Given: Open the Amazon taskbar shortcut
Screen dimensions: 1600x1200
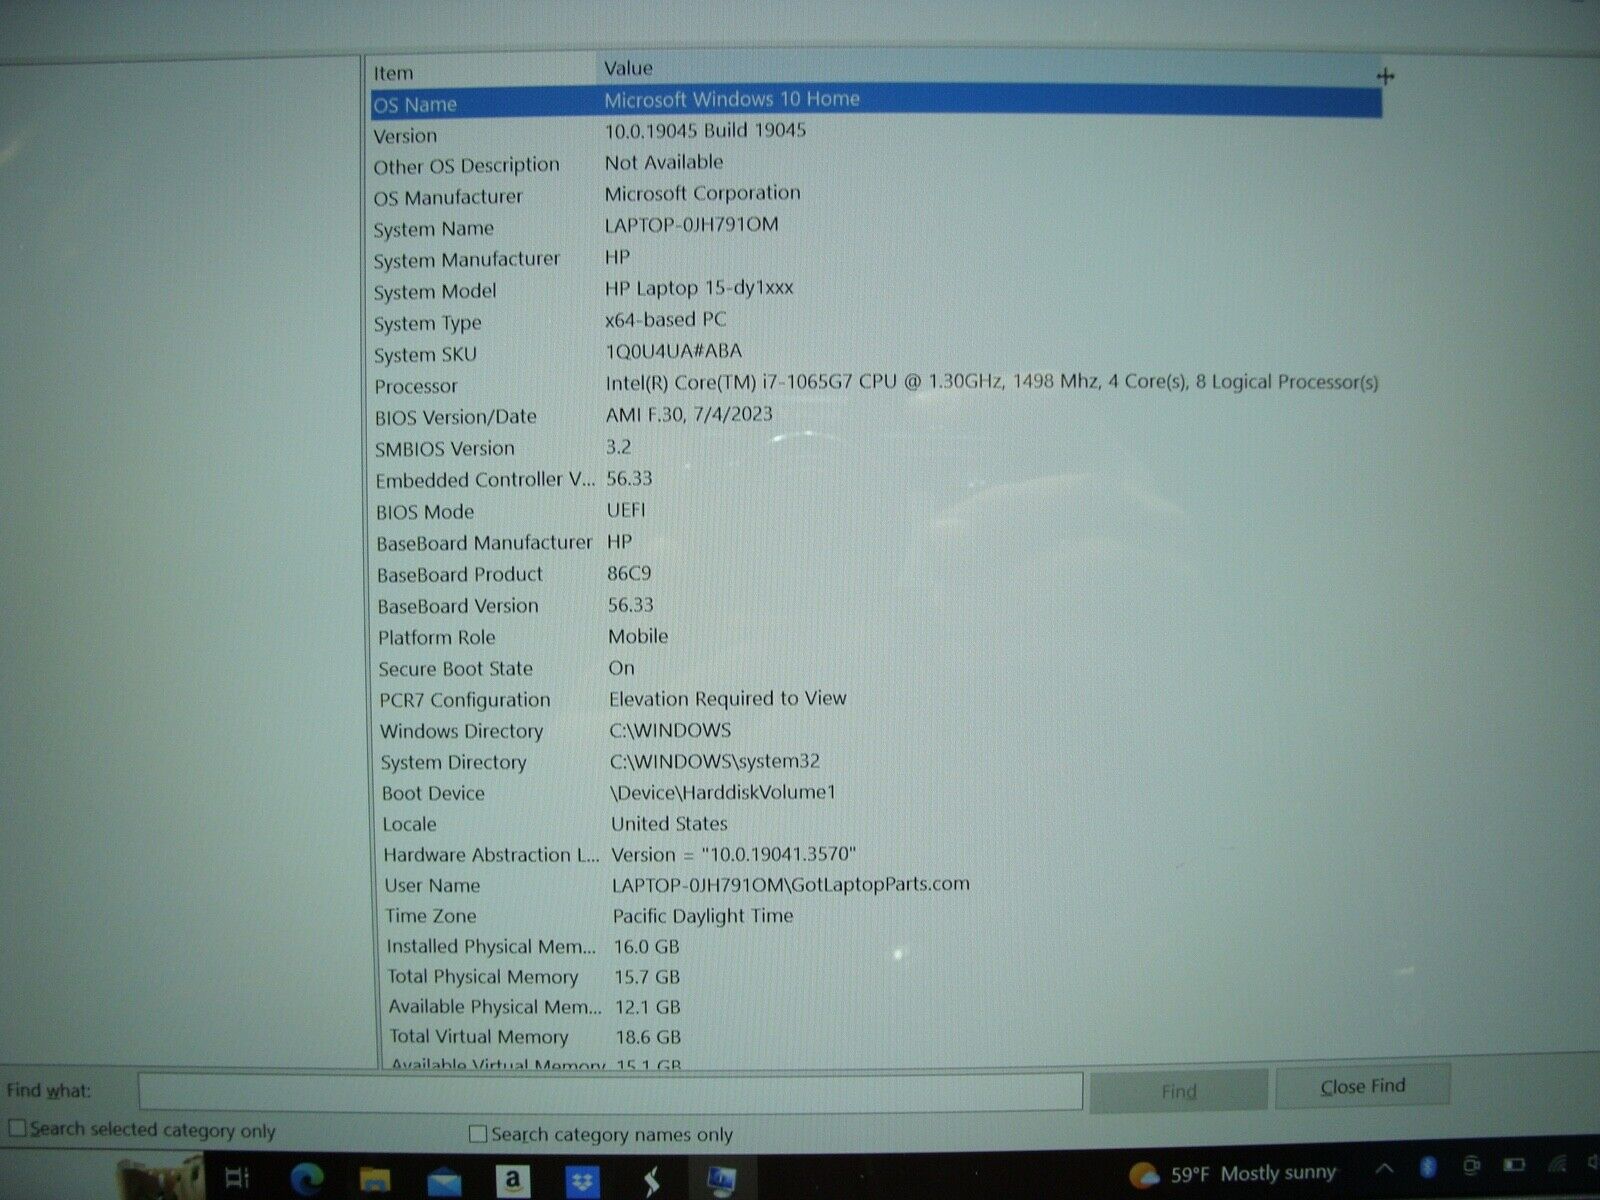Looking at the screenshot, I should pyautogui.click(x=512, y=1181).
